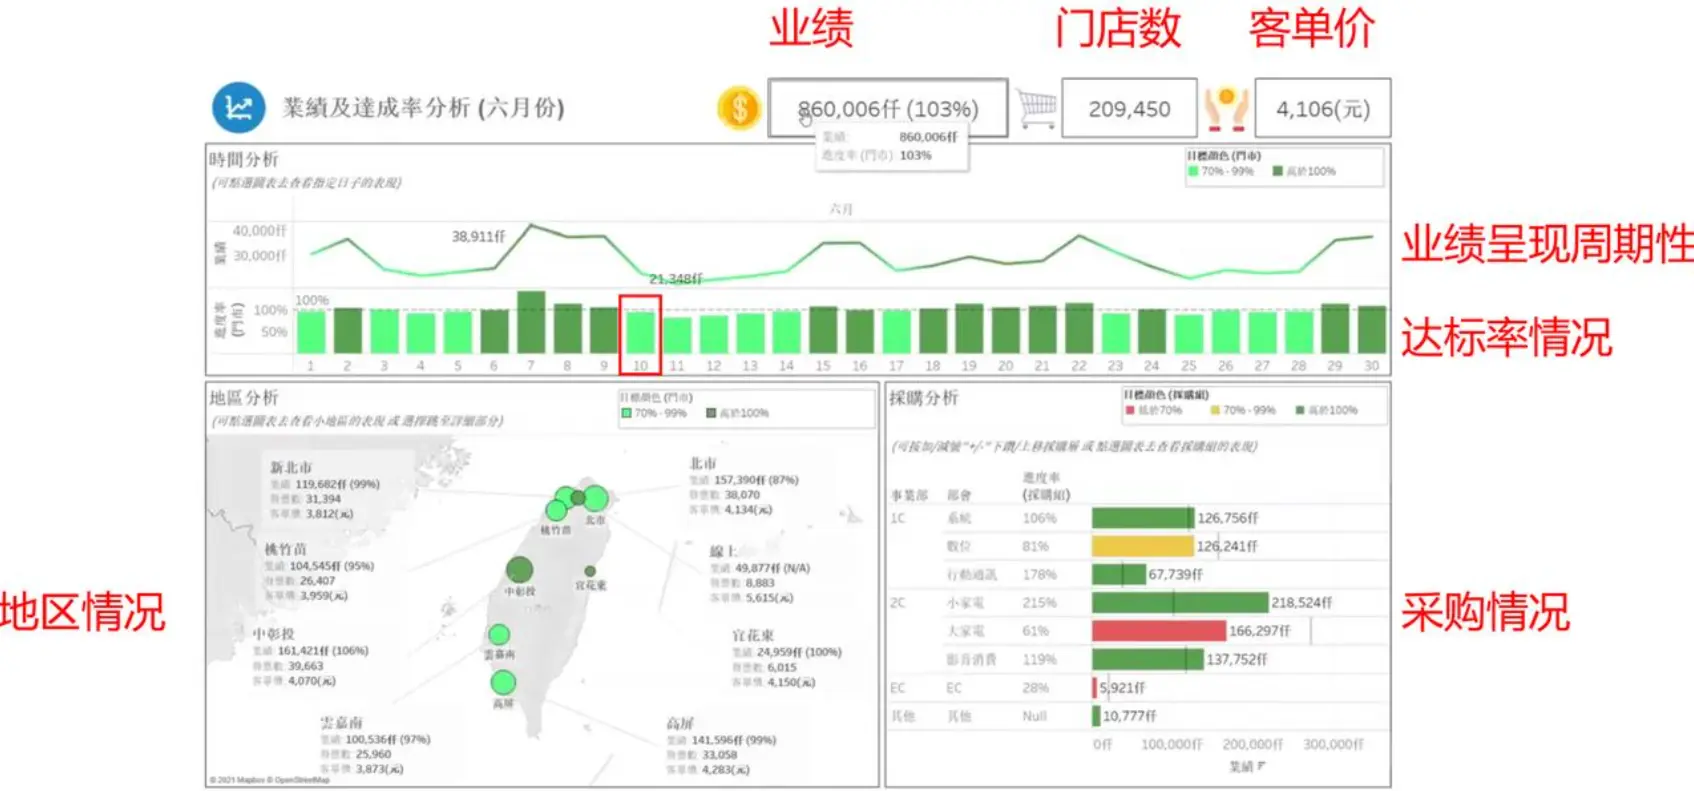Click the 215% achievement rate value

(x=1039, y=603)
